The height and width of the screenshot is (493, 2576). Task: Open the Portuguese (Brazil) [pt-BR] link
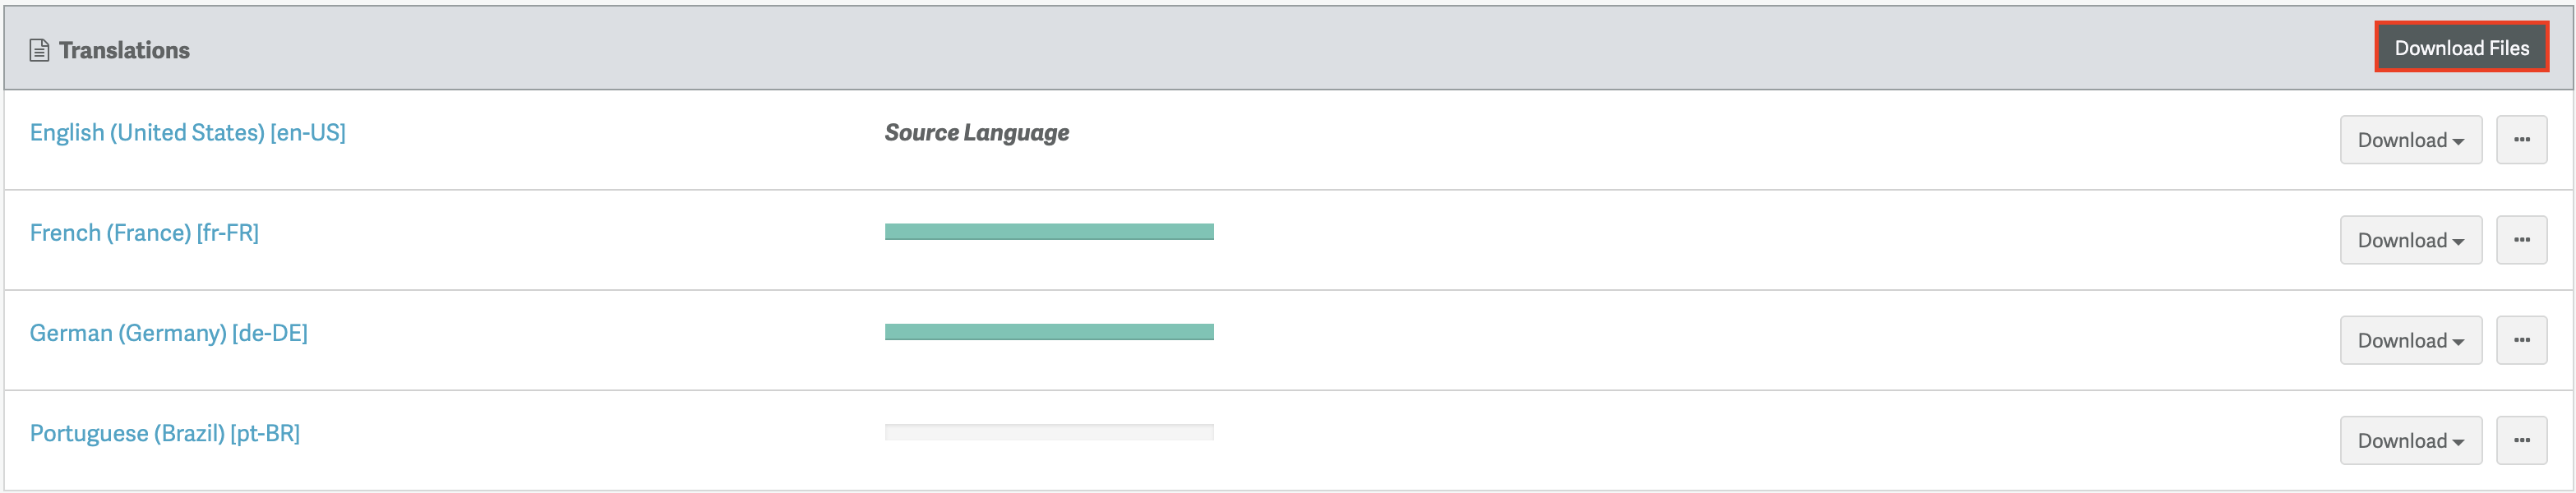pos(165,433)
